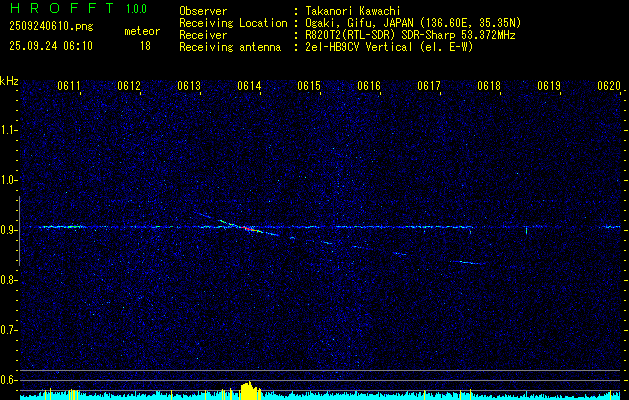Click the echo streak segment below 0618
Viewport: 629px width, 400px height.
click(x=467, y=262)
